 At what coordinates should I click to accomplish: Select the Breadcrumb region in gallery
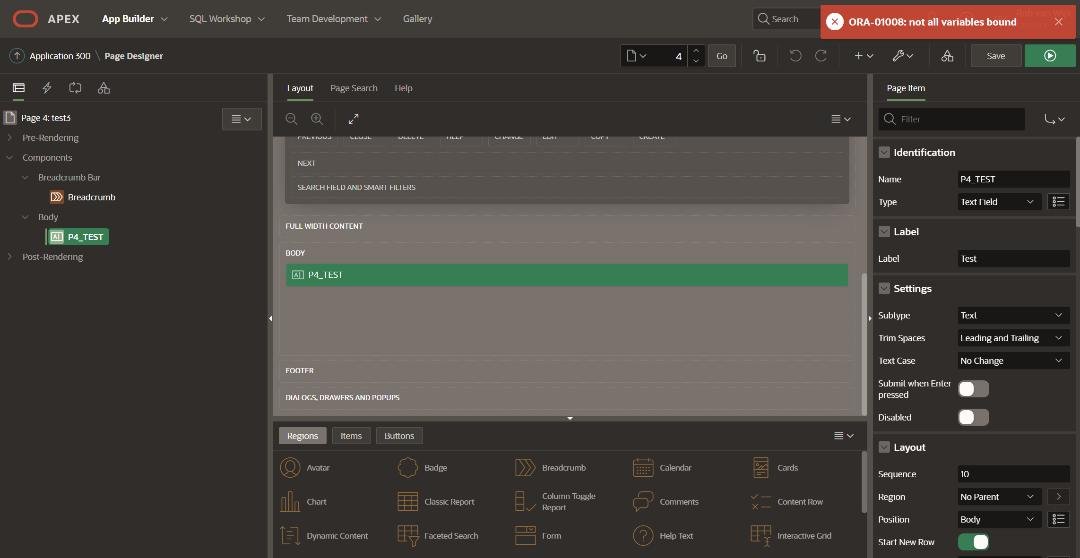coord(551,468)
